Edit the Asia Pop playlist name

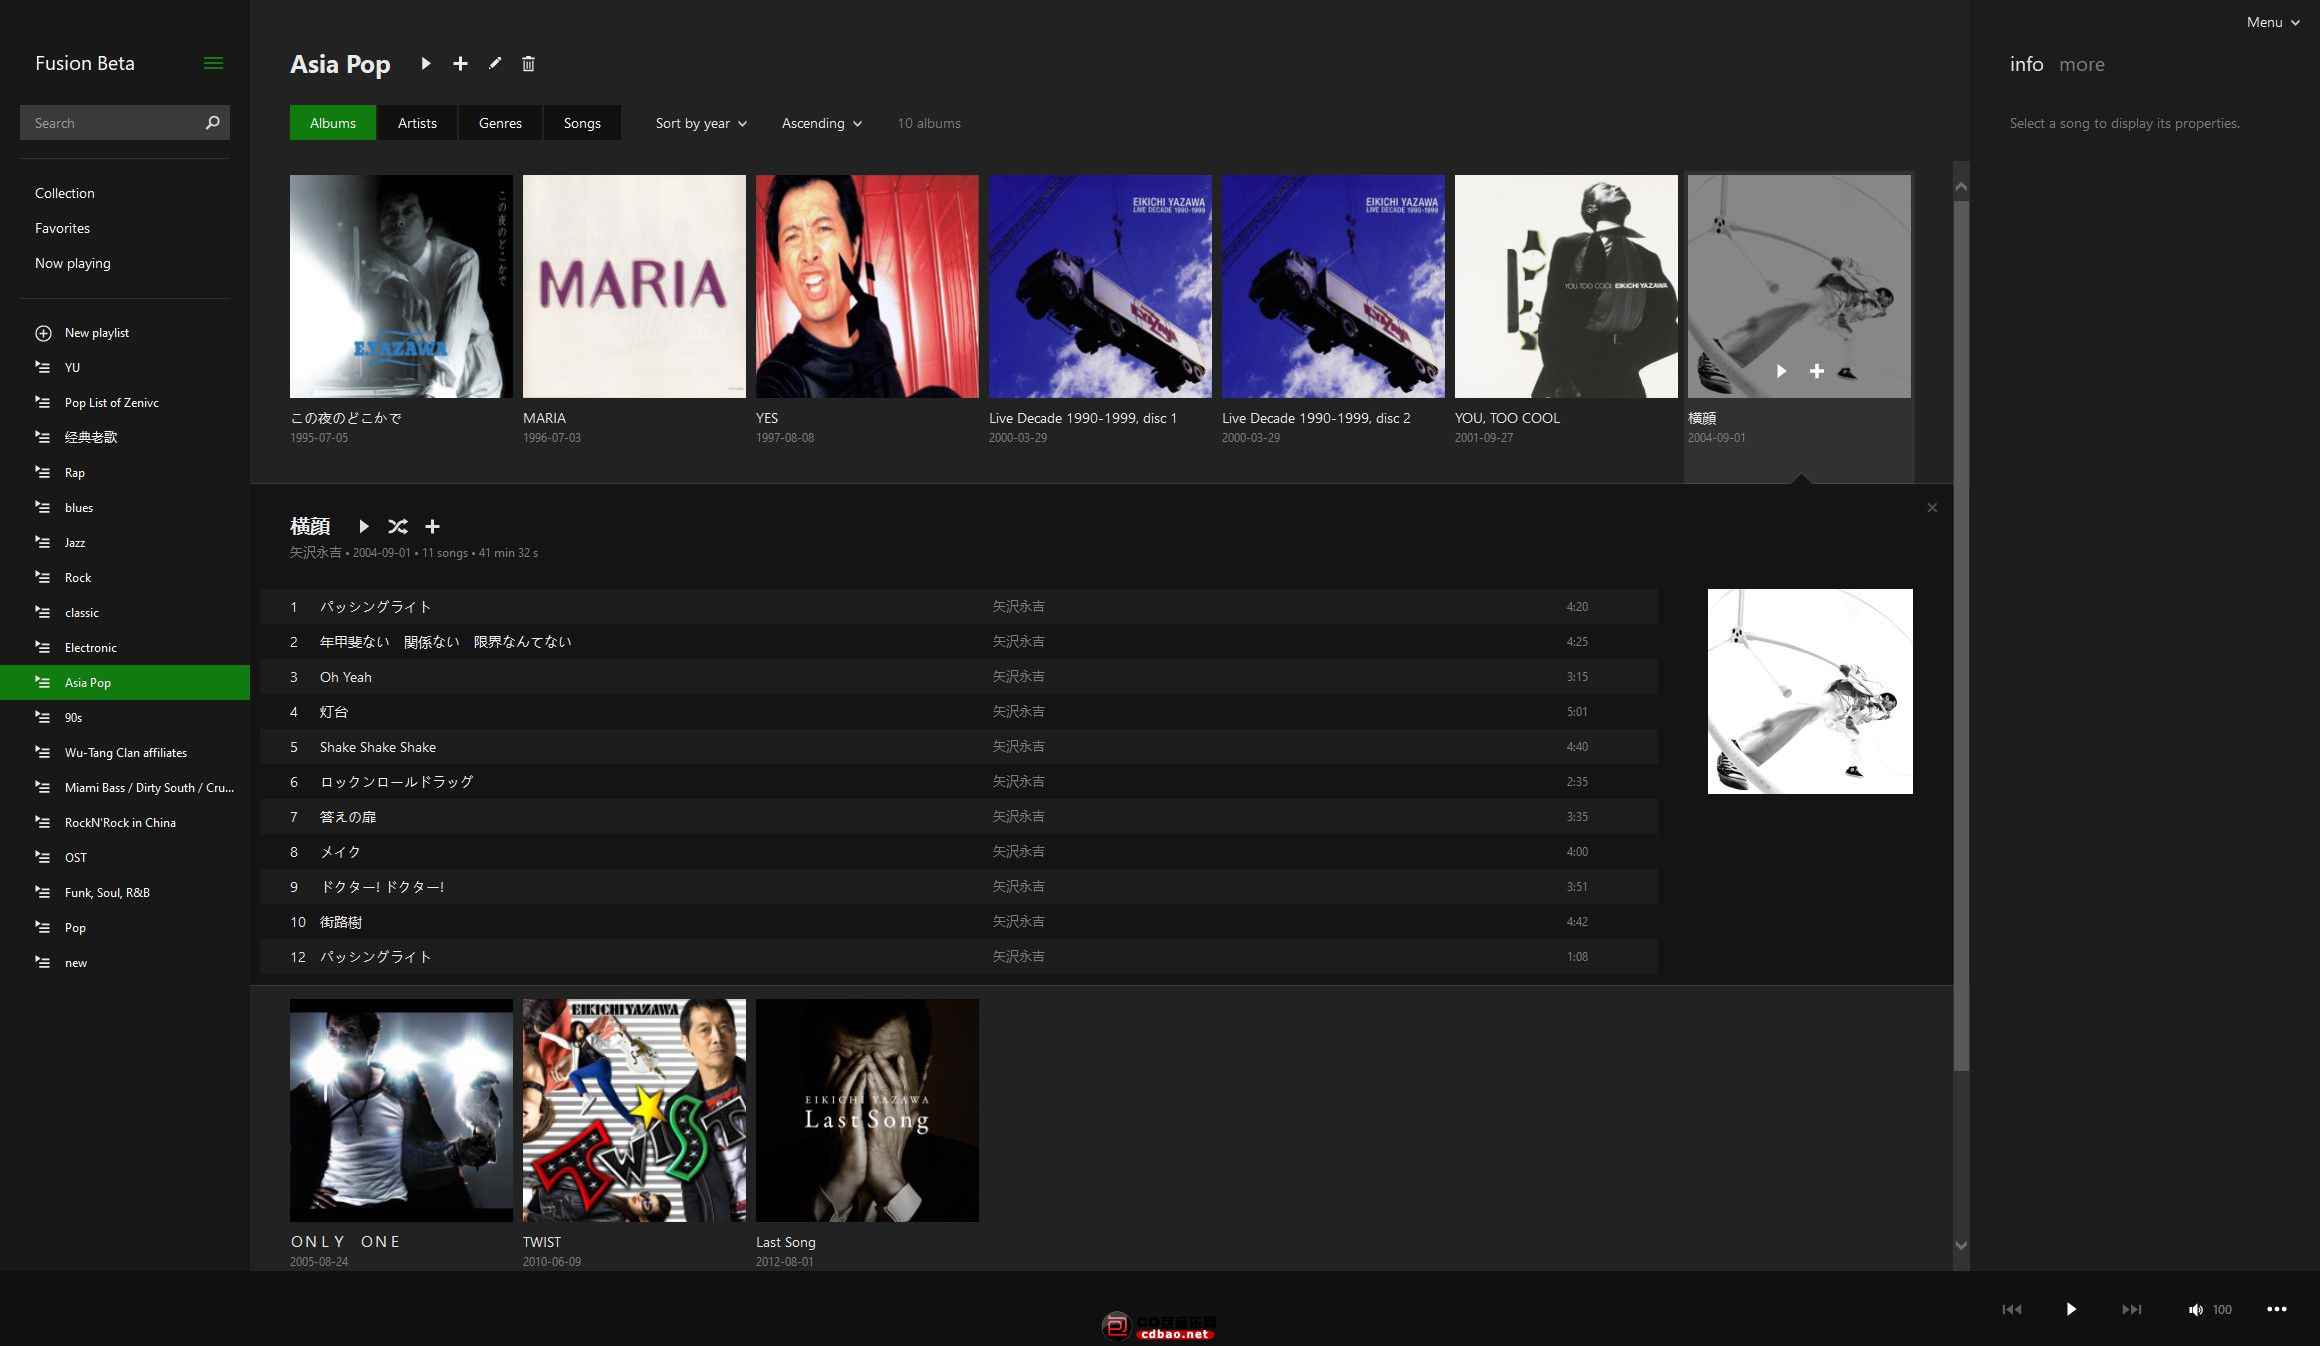click(495, 63)
